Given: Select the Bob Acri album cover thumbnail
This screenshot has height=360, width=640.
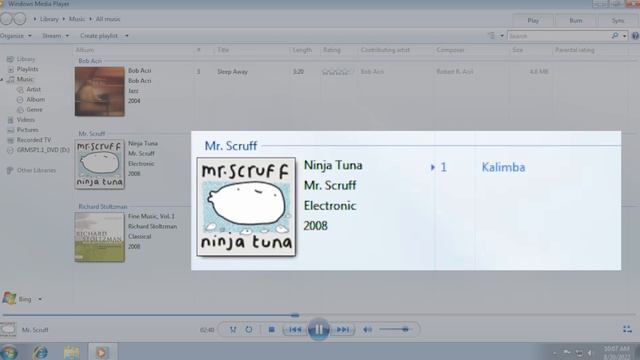Looking at the screenshot, I should click(x=100, y=91).
